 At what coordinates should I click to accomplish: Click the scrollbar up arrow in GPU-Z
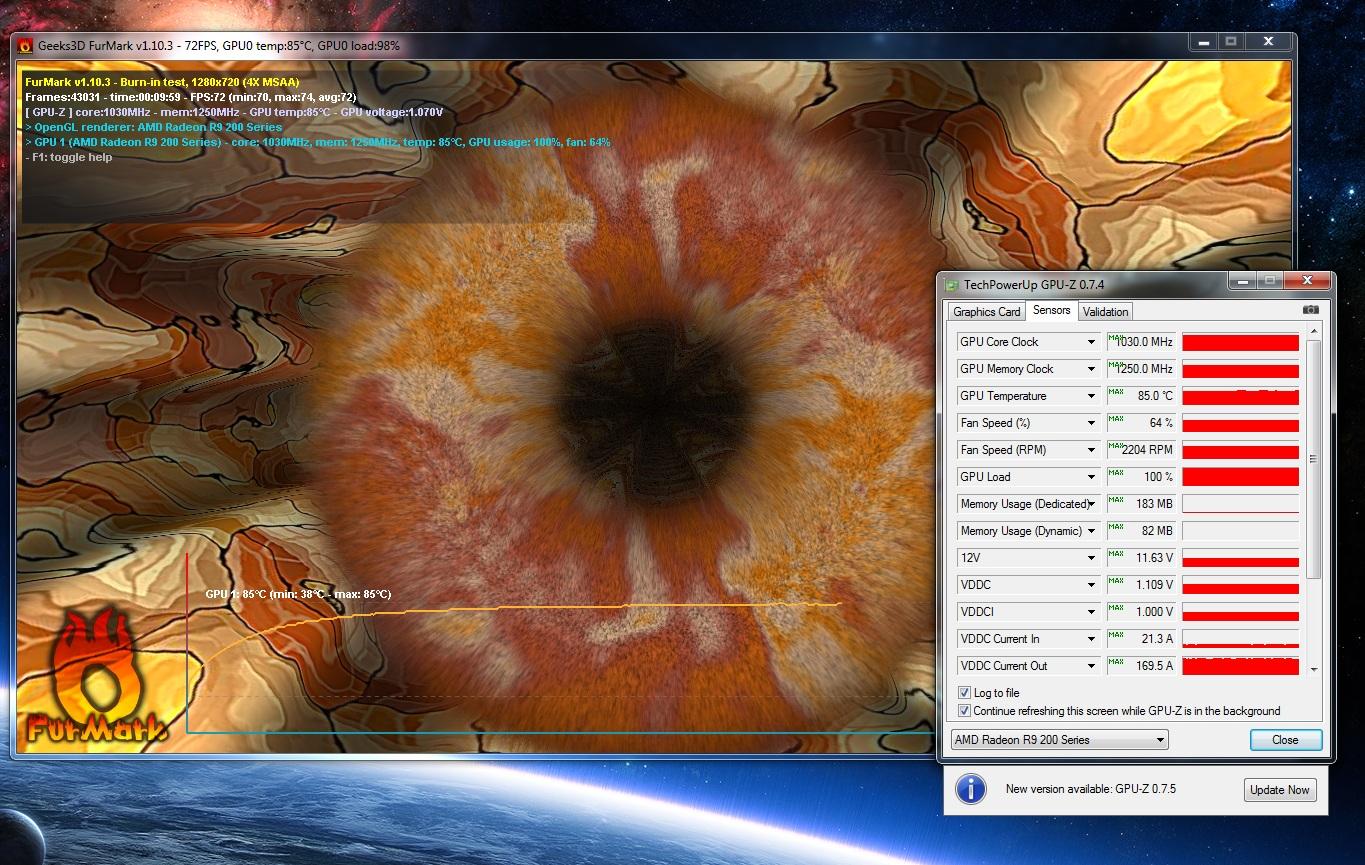(1314, 331)
